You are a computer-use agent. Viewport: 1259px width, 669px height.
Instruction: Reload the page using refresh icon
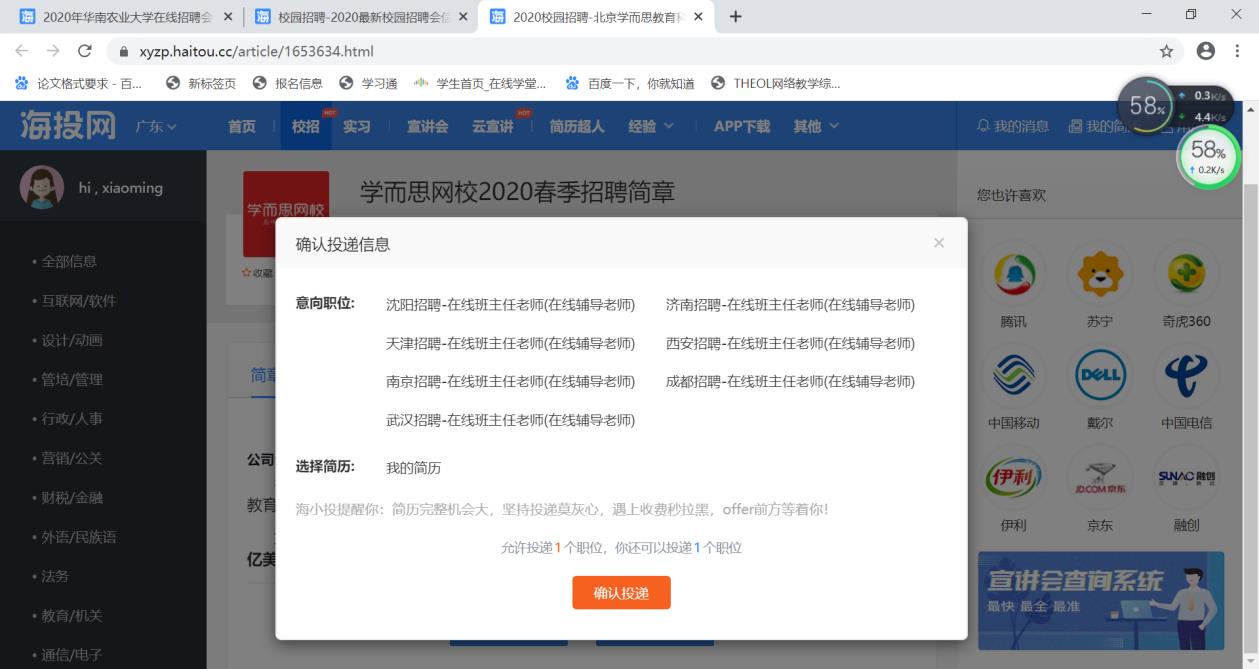84,51
